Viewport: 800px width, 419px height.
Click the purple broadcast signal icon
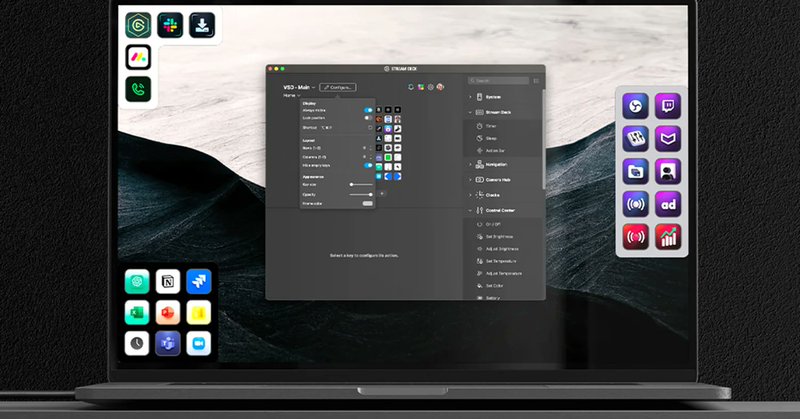point(635,204)
